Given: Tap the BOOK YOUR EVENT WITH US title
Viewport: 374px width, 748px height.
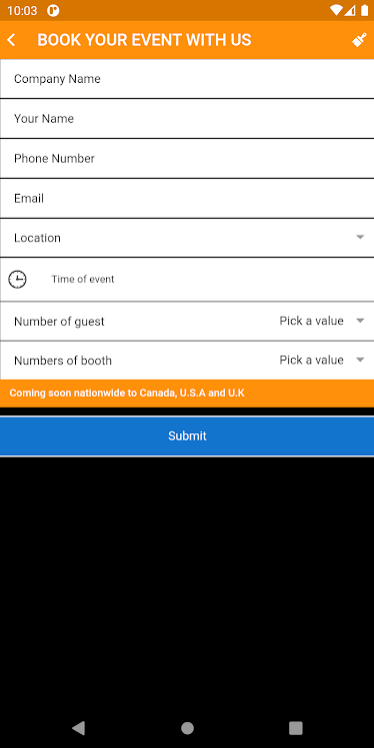Looking at the screenshot, I should (x=144, y=40).
